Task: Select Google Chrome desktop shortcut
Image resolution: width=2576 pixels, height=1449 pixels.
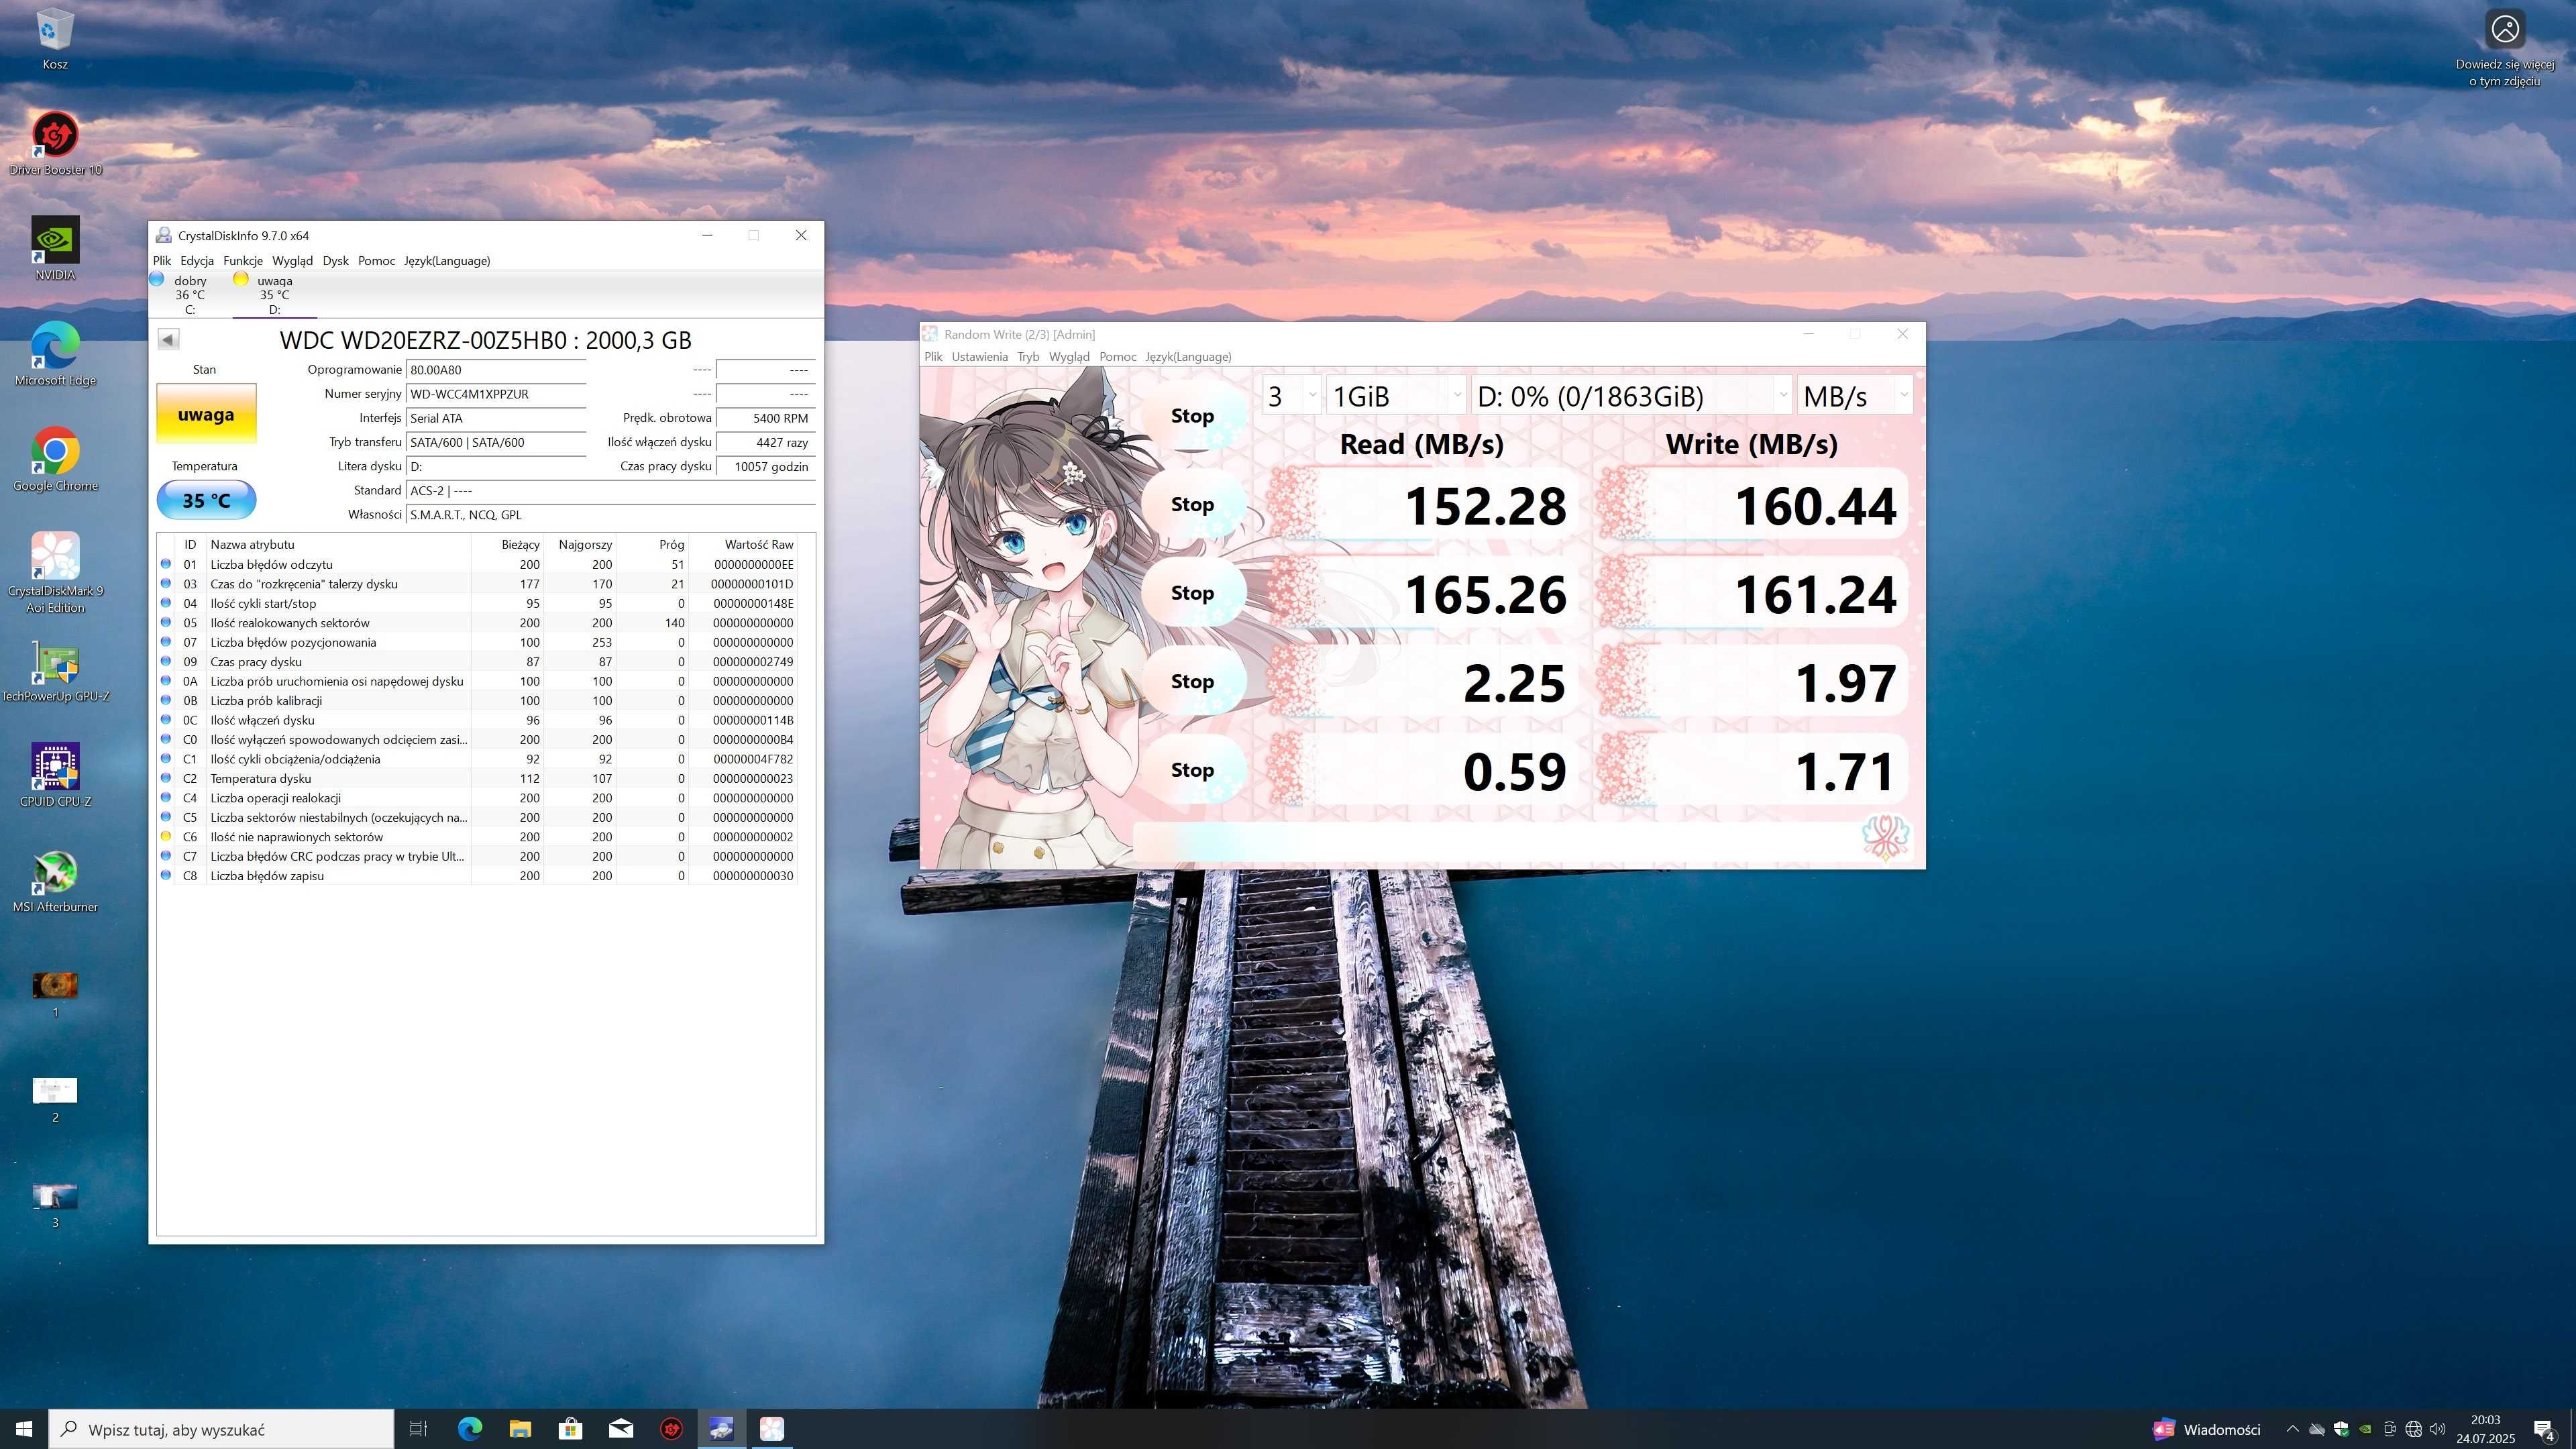Action: click(x=55, y=458)
